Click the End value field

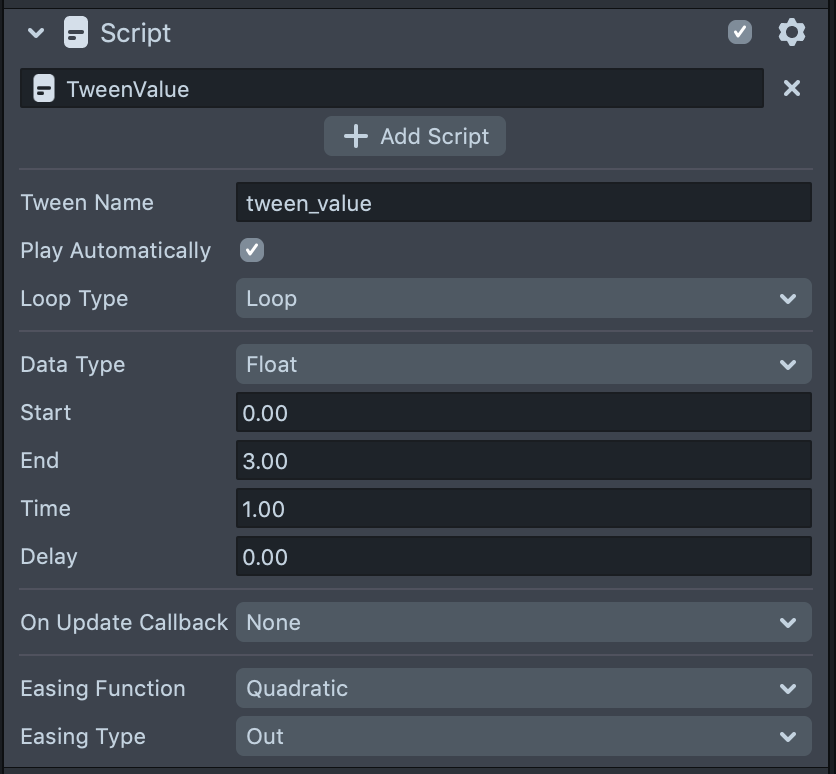tap(523, 461)
